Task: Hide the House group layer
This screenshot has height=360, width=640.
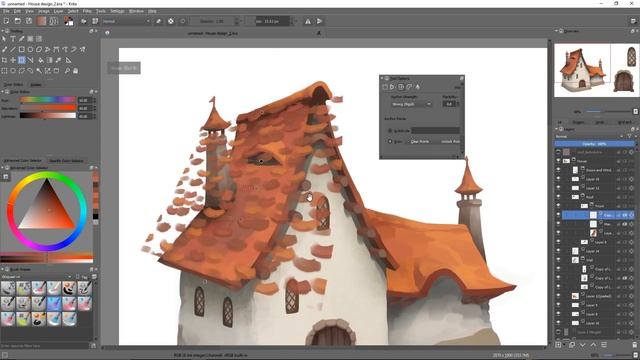Action: click(x=558, y=161)
